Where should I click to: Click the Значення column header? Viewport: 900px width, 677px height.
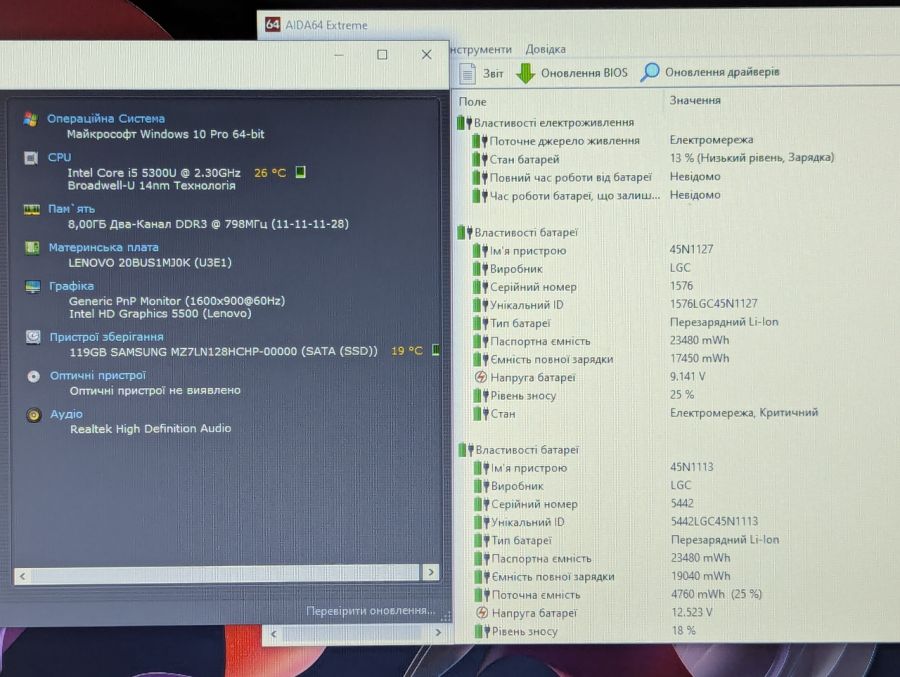[695, 100]
